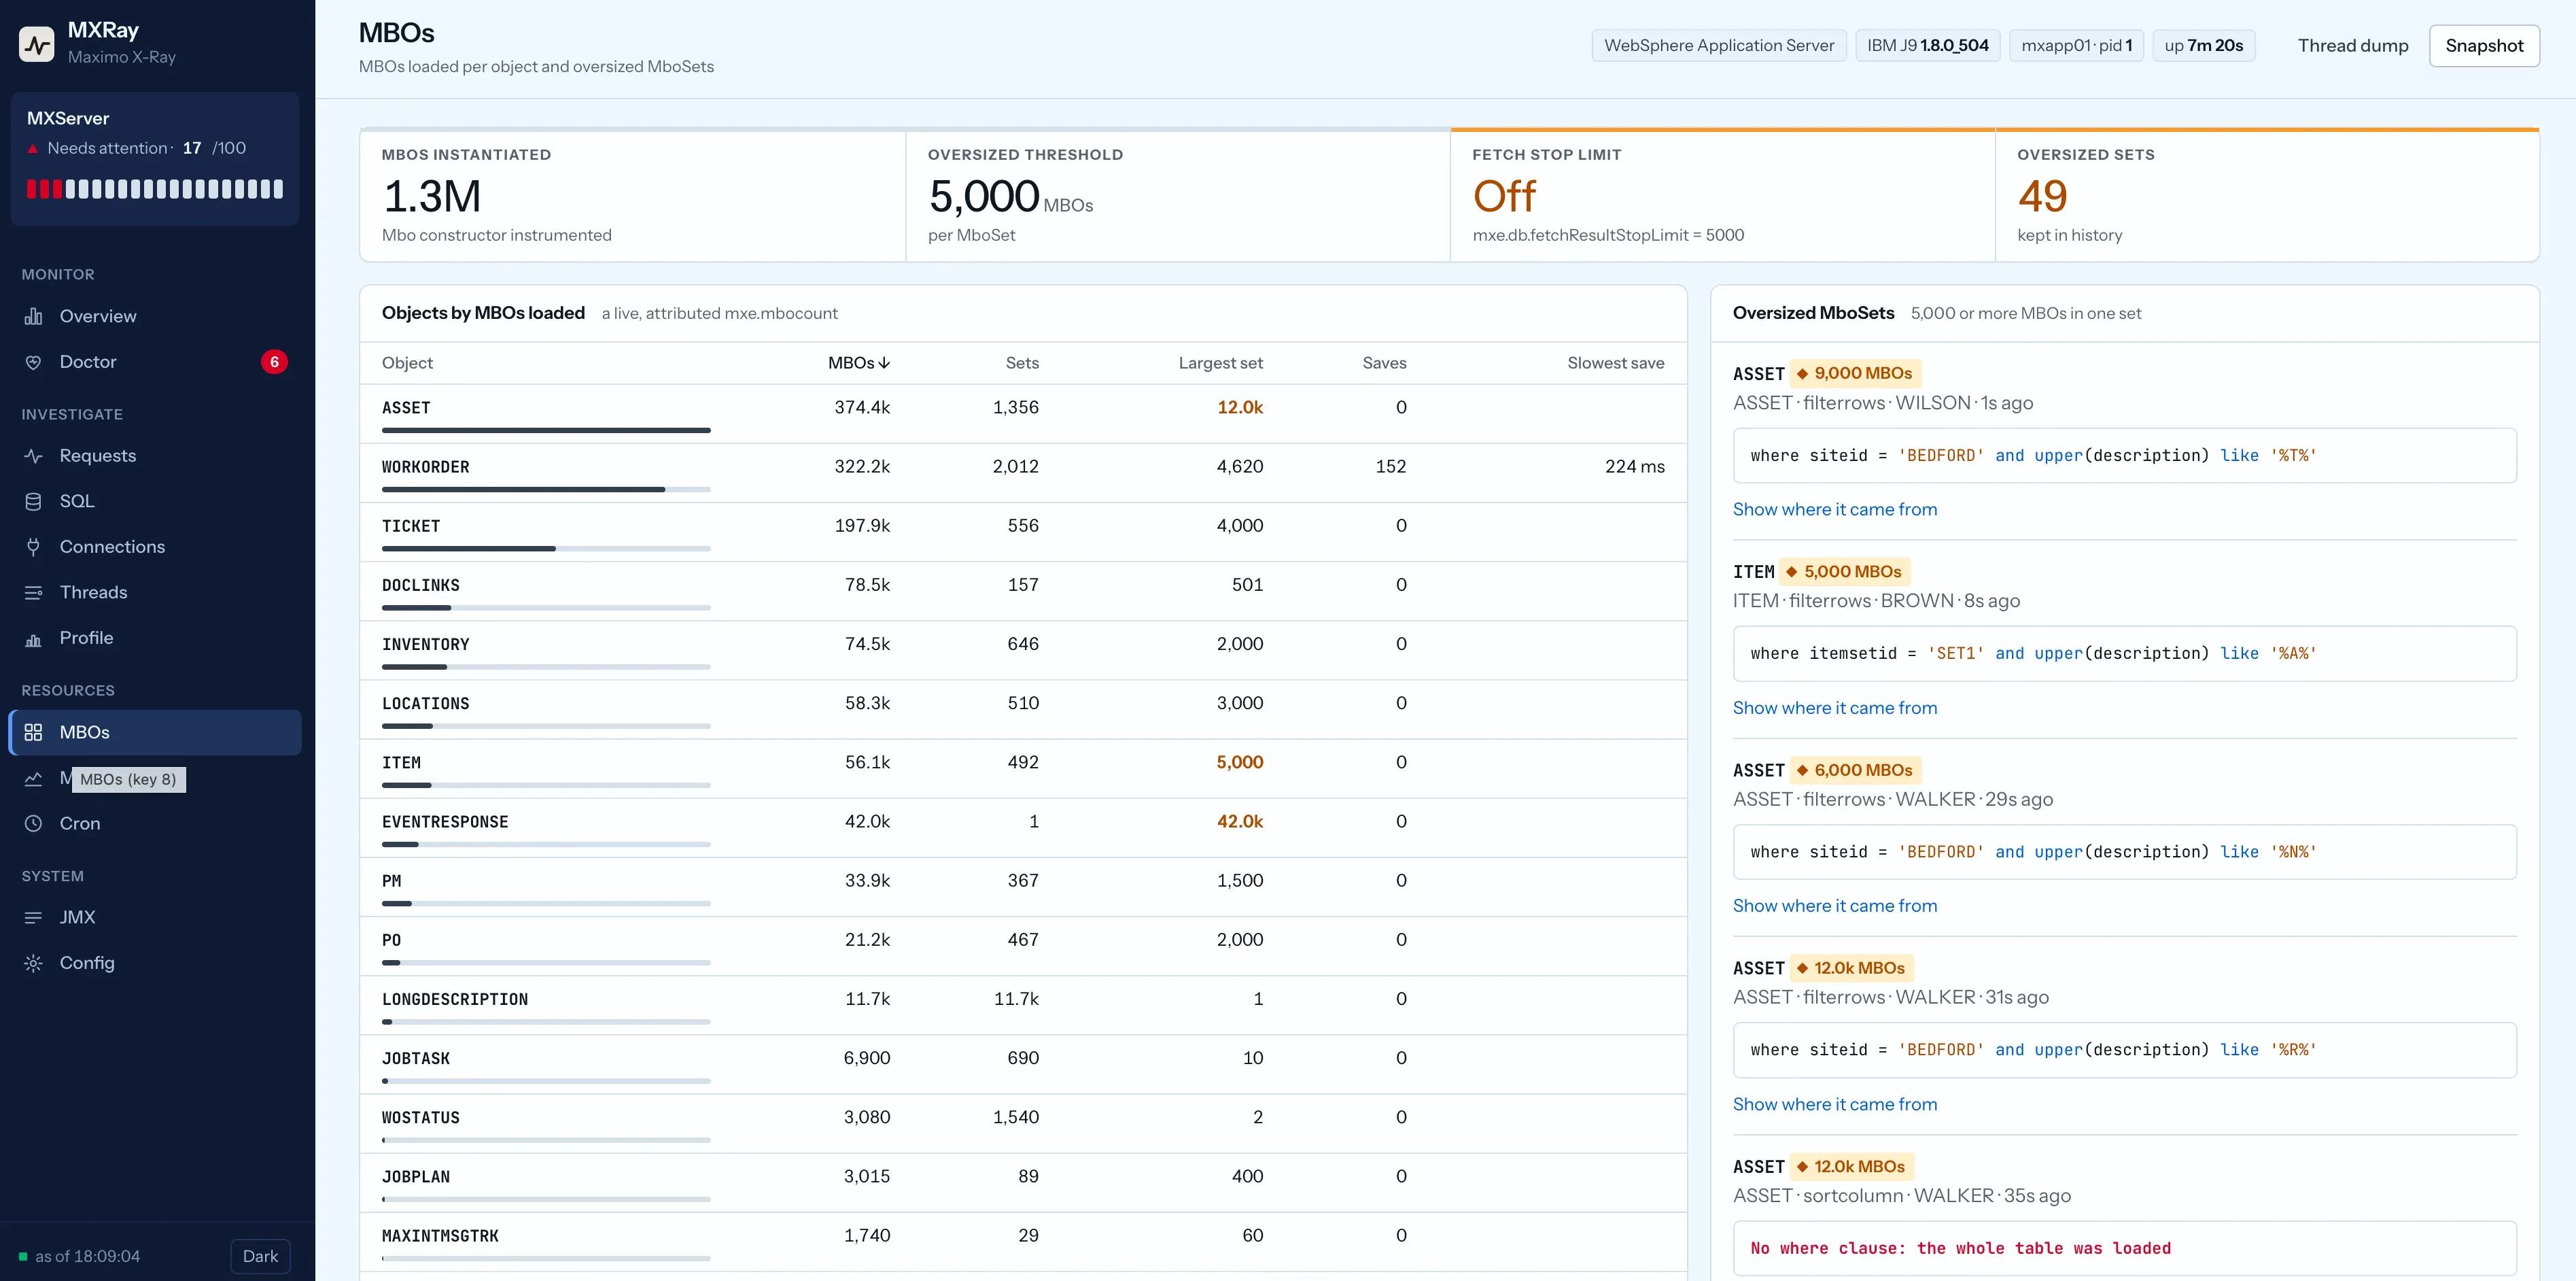Screen dimensions: 2576x1281
Task: Show where the 31s ago ASSET set came from
Action: pos(1835,1104)
